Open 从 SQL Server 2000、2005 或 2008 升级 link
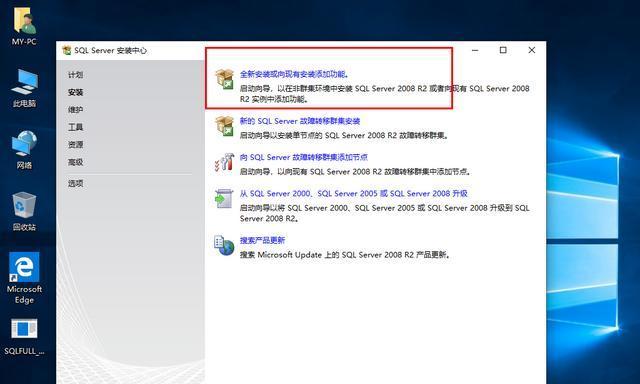 click(x=353, y=193)
